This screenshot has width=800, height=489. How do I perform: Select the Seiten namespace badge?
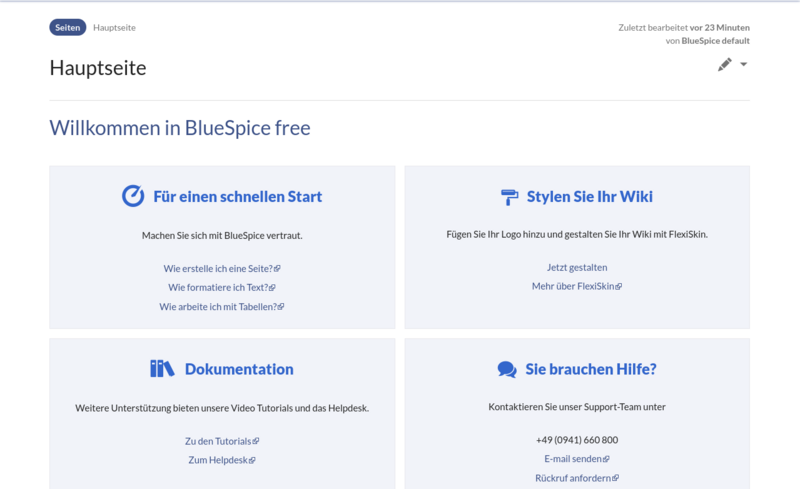coord(67,27)
